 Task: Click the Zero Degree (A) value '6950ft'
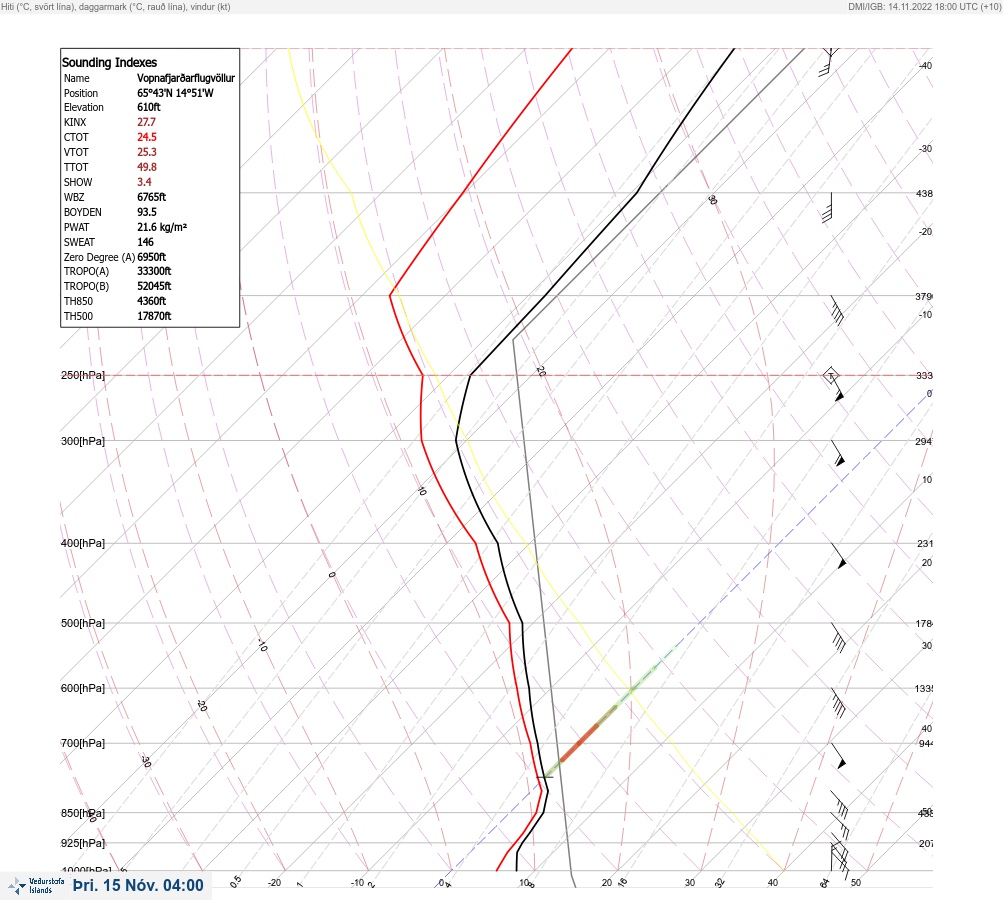pos(152,257)
